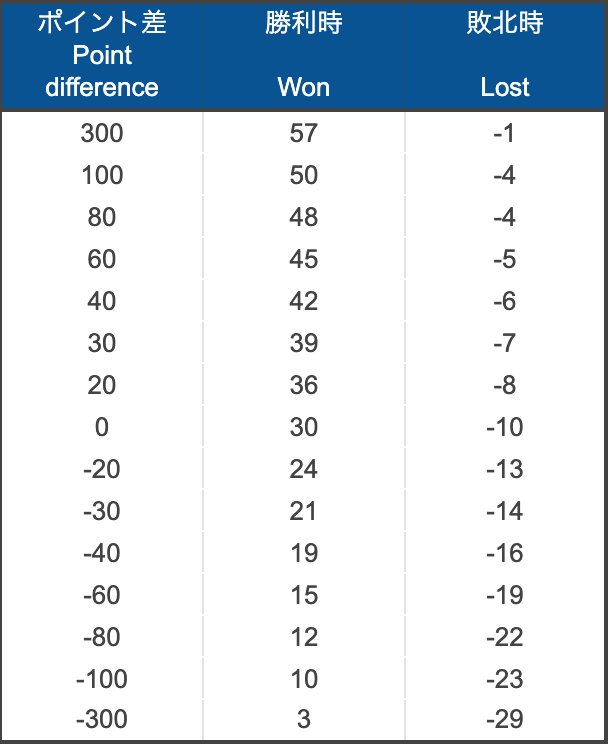The image size is (608, 744).
Task: Select the Lost value -16
Action: tap(504, 554)
